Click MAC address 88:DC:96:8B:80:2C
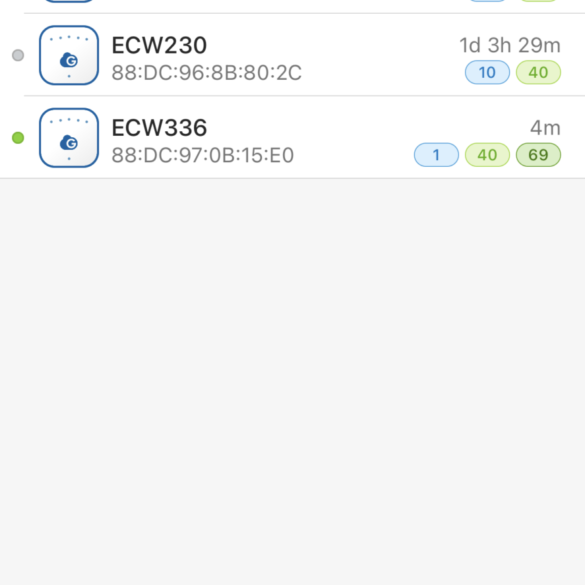 click(x=206, y=72)
